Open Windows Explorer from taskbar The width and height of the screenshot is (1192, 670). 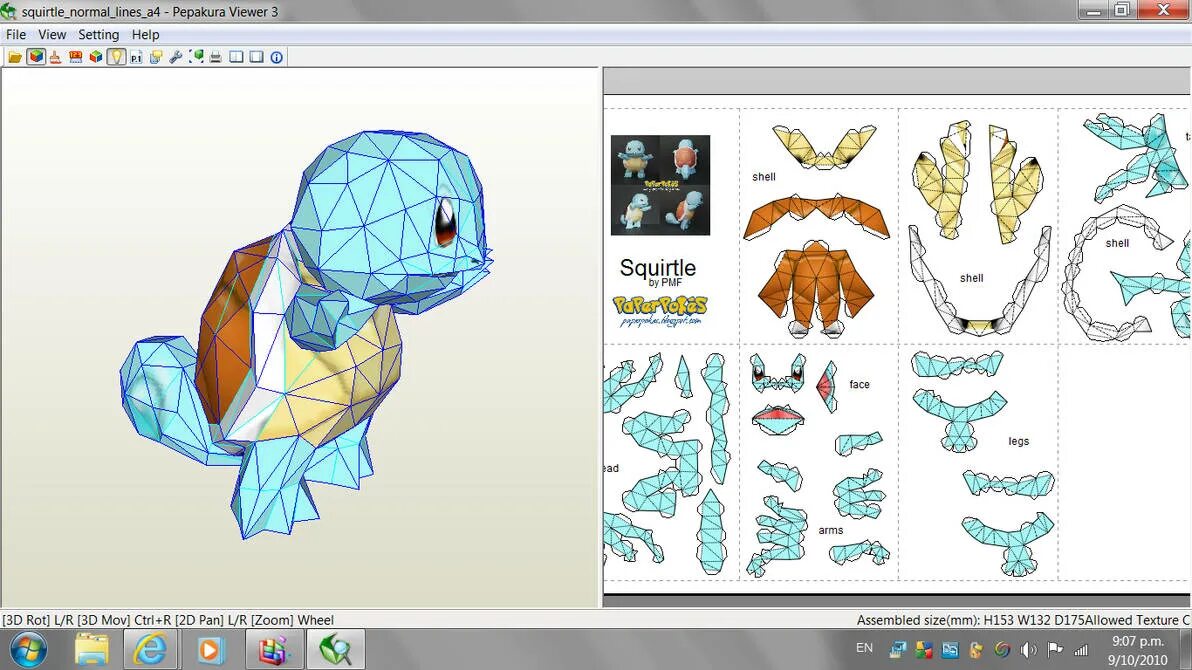[92, 649]
